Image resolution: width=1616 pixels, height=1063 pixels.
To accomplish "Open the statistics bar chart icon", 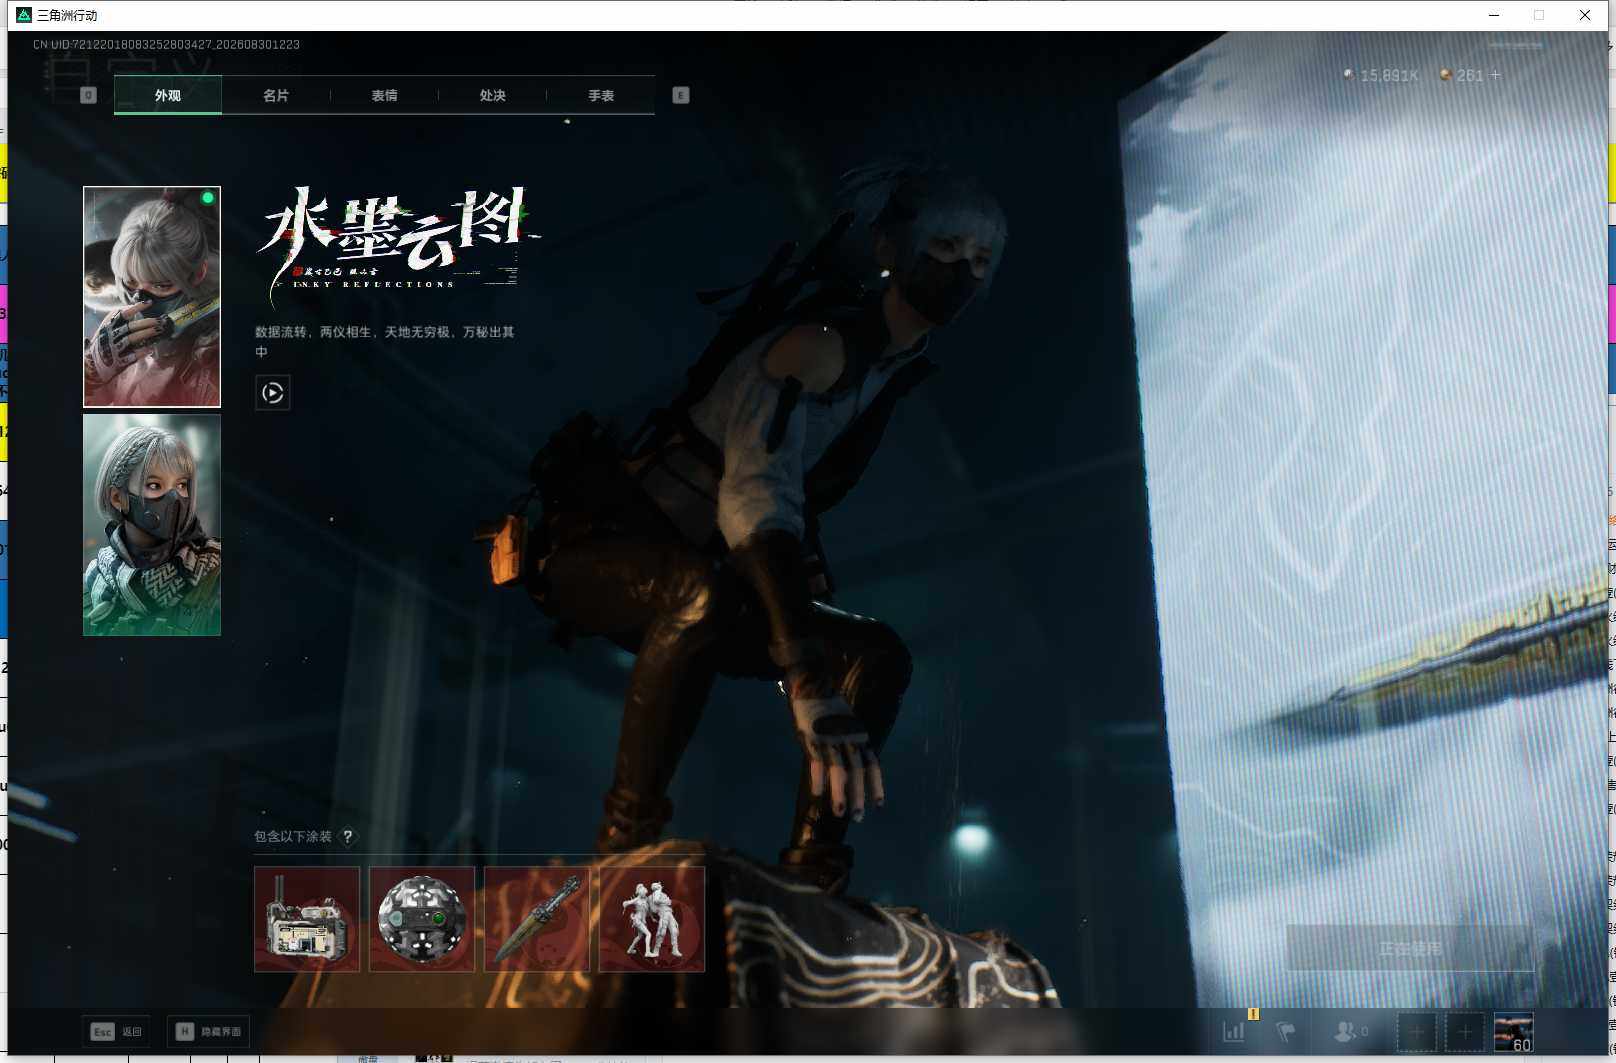I will (1234, 1031).
